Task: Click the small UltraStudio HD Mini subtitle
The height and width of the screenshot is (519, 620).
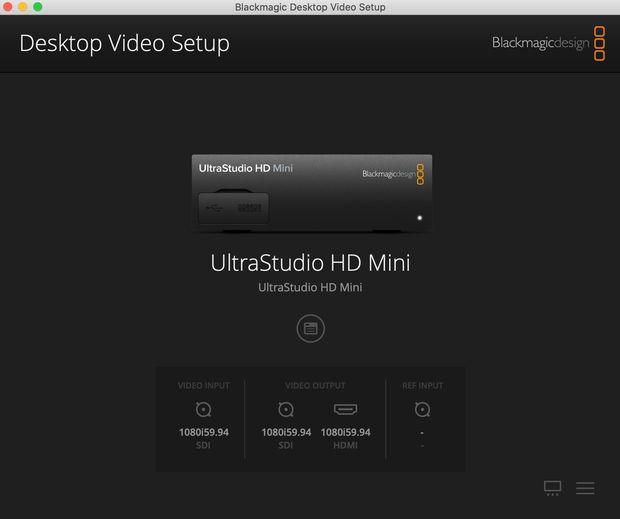Action: point(310,287)
